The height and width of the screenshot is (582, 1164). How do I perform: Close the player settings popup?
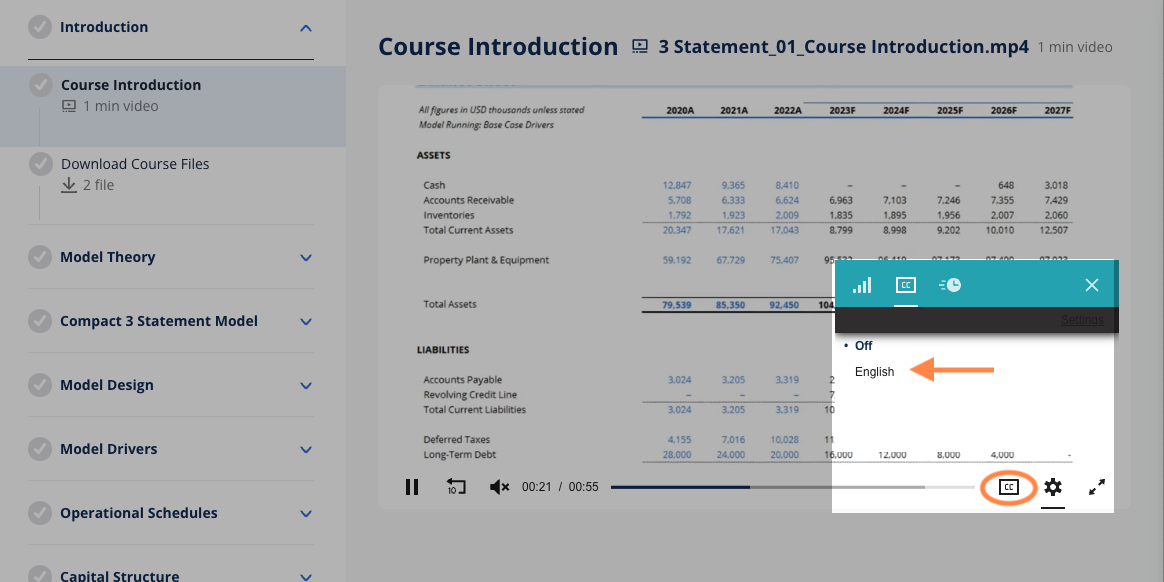(1091, 285)
